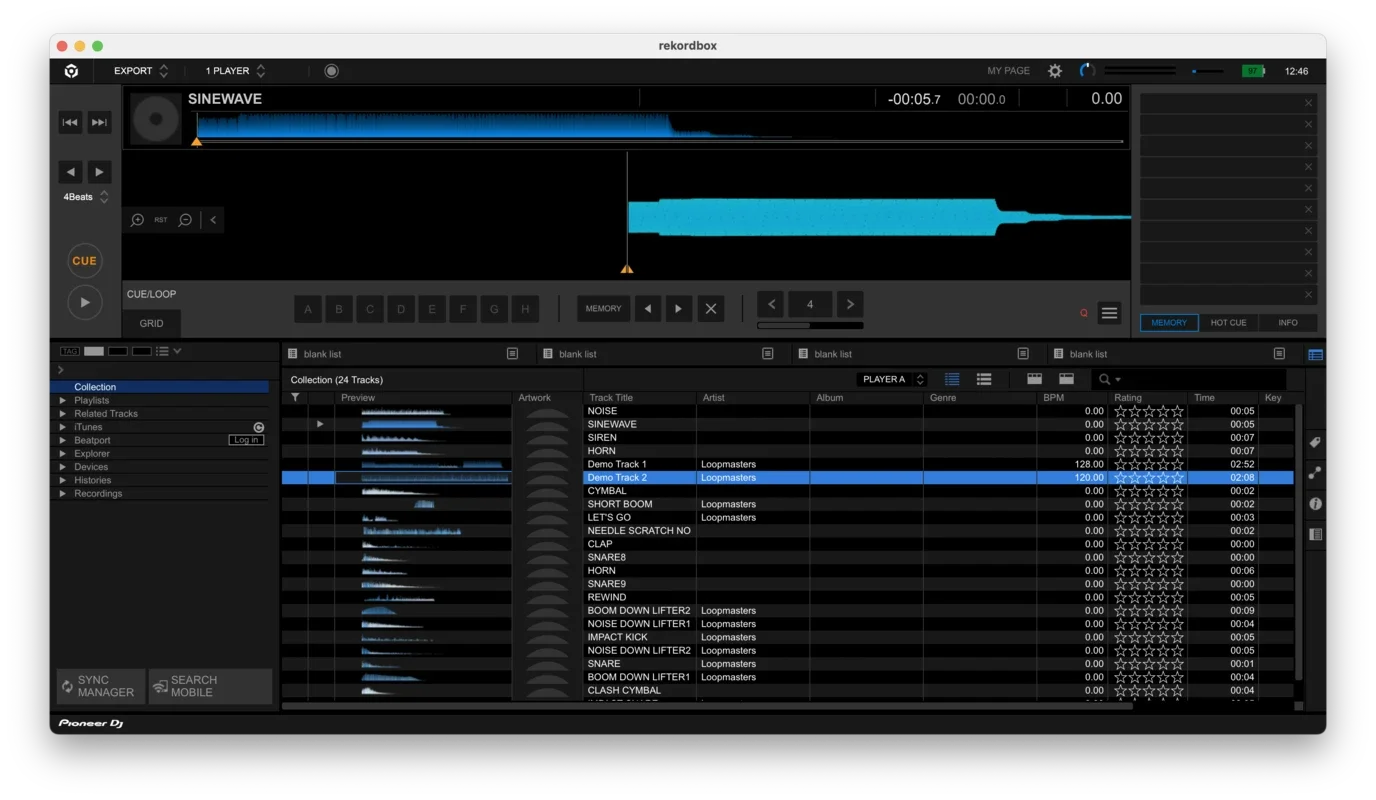The height and width of the screenshot is (800, 1376).
Task: Switch to detailed list view icon
Action: tap(952, 379)
